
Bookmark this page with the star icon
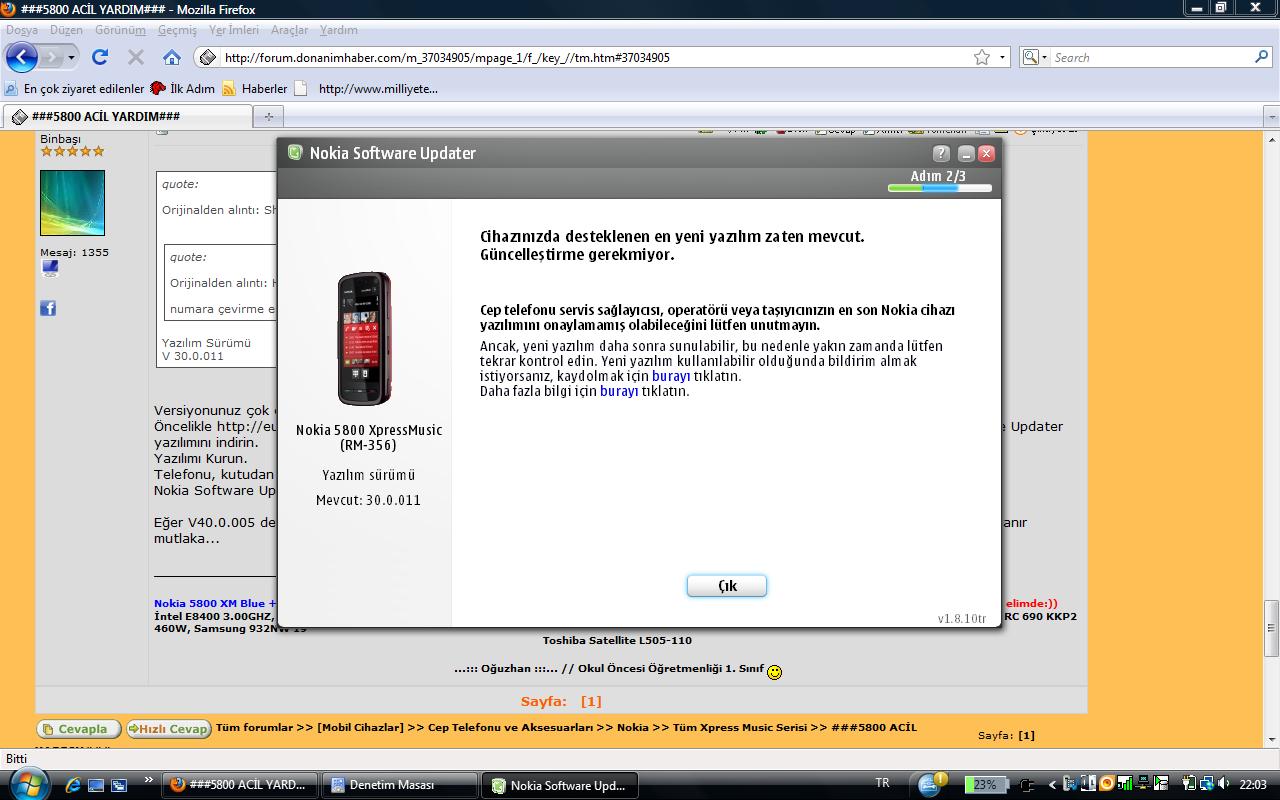[982, 57]
